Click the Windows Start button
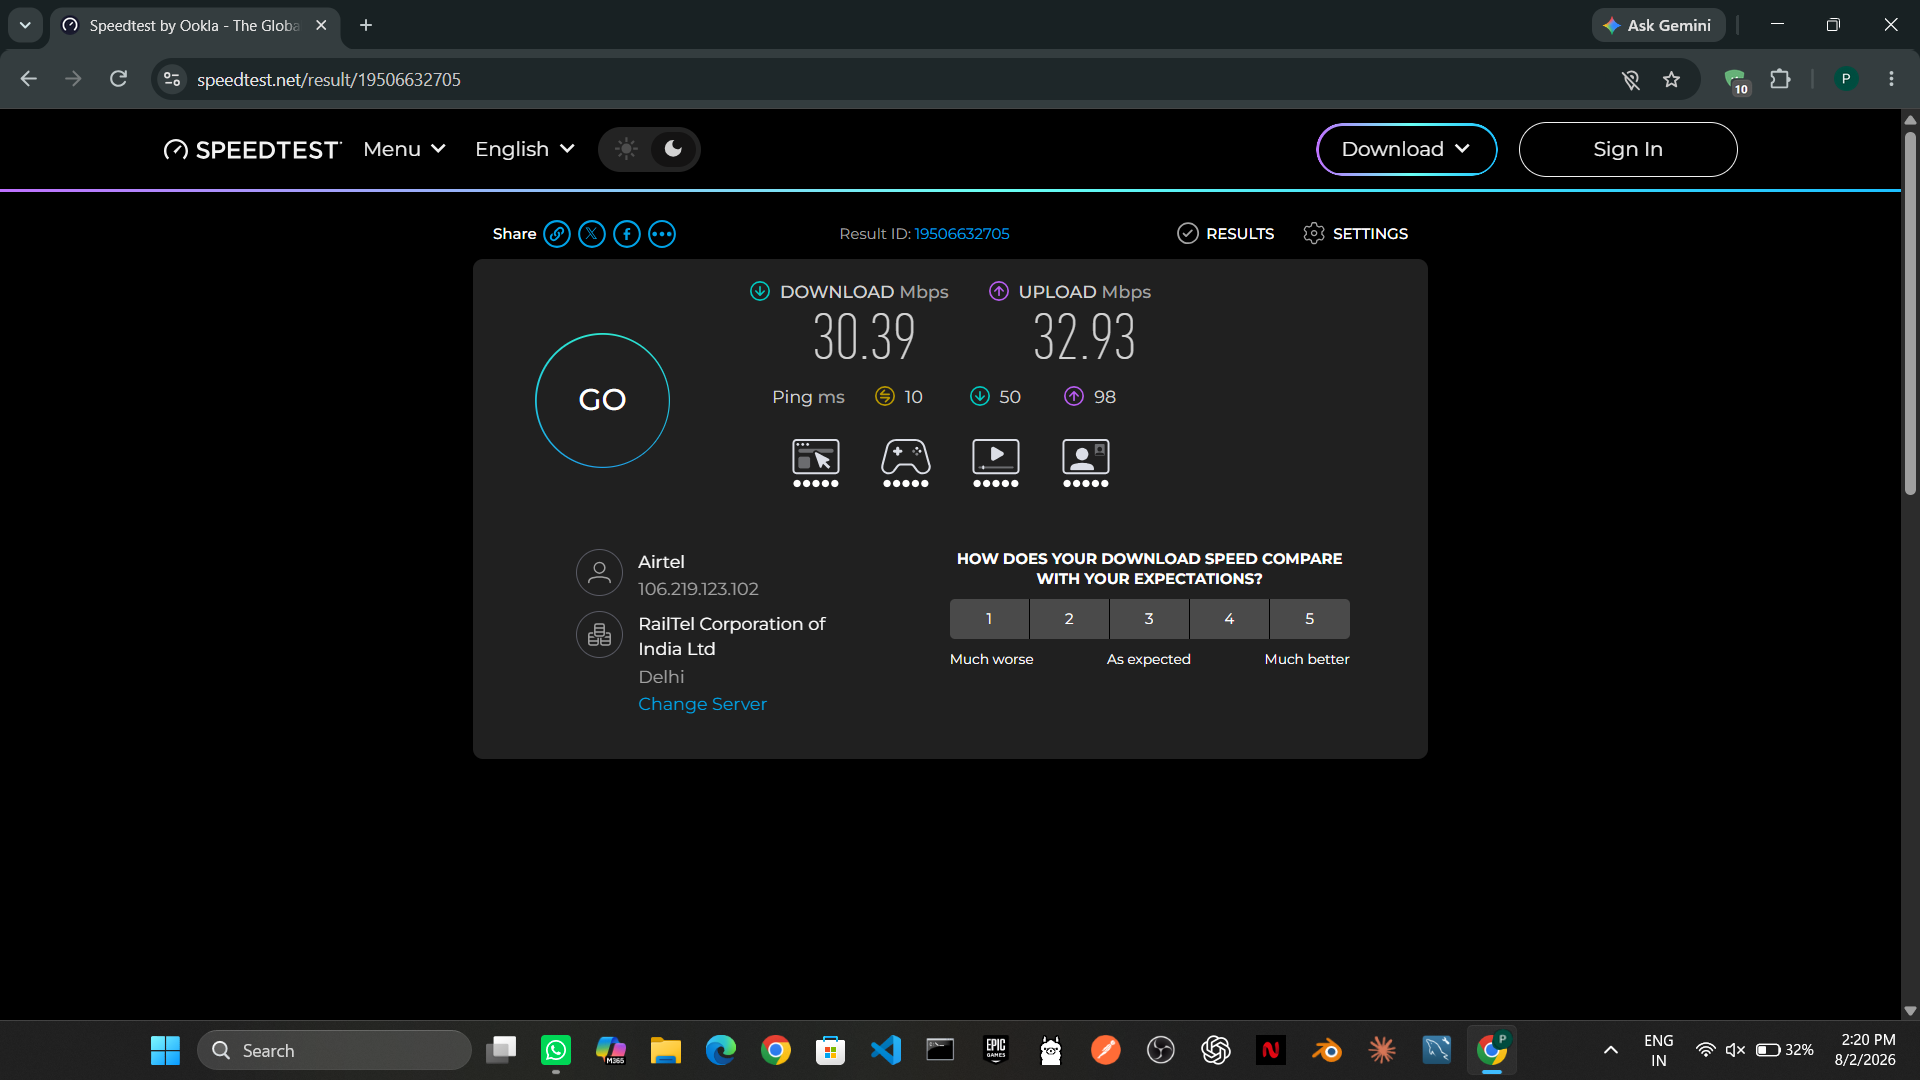 pos(165,1050)
